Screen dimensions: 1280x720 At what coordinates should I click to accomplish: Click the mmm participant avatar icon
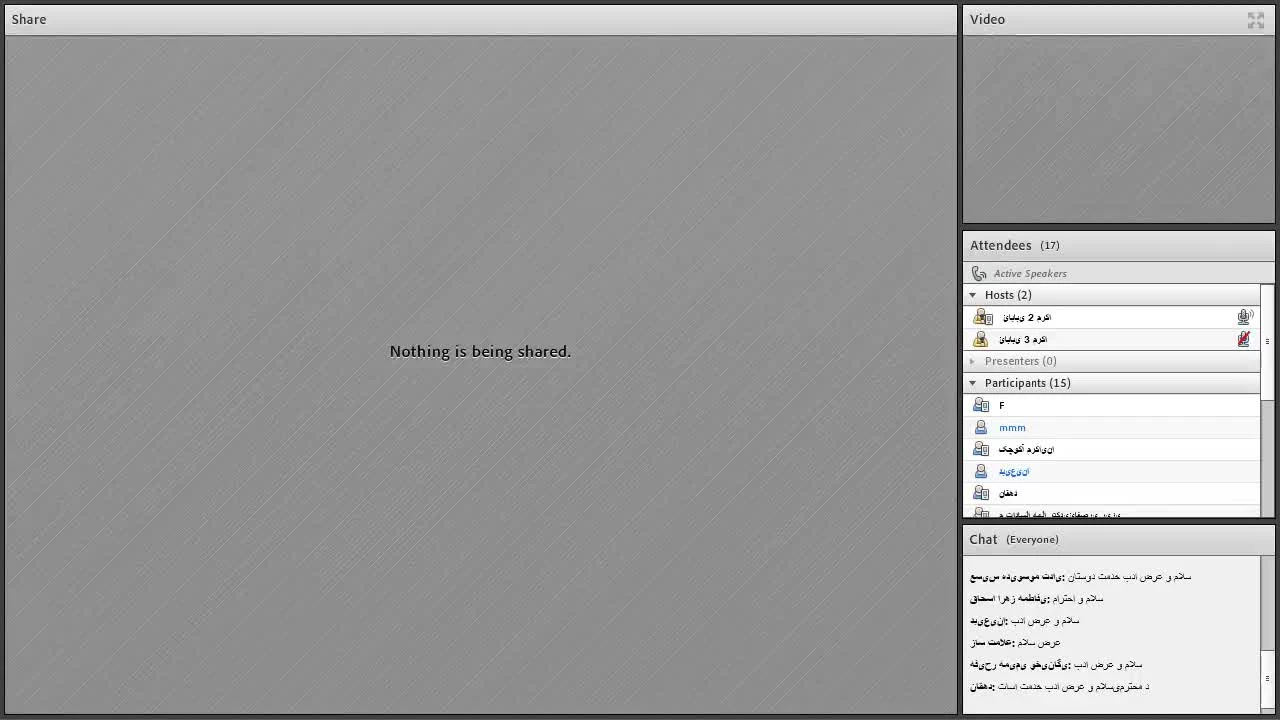[x=981, y=427]
